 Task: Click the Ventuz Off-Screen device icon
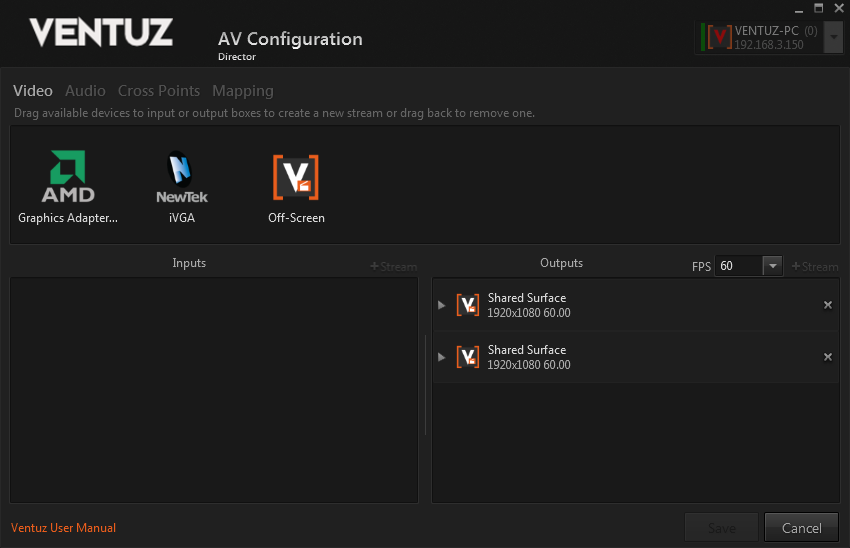[296, 177]
